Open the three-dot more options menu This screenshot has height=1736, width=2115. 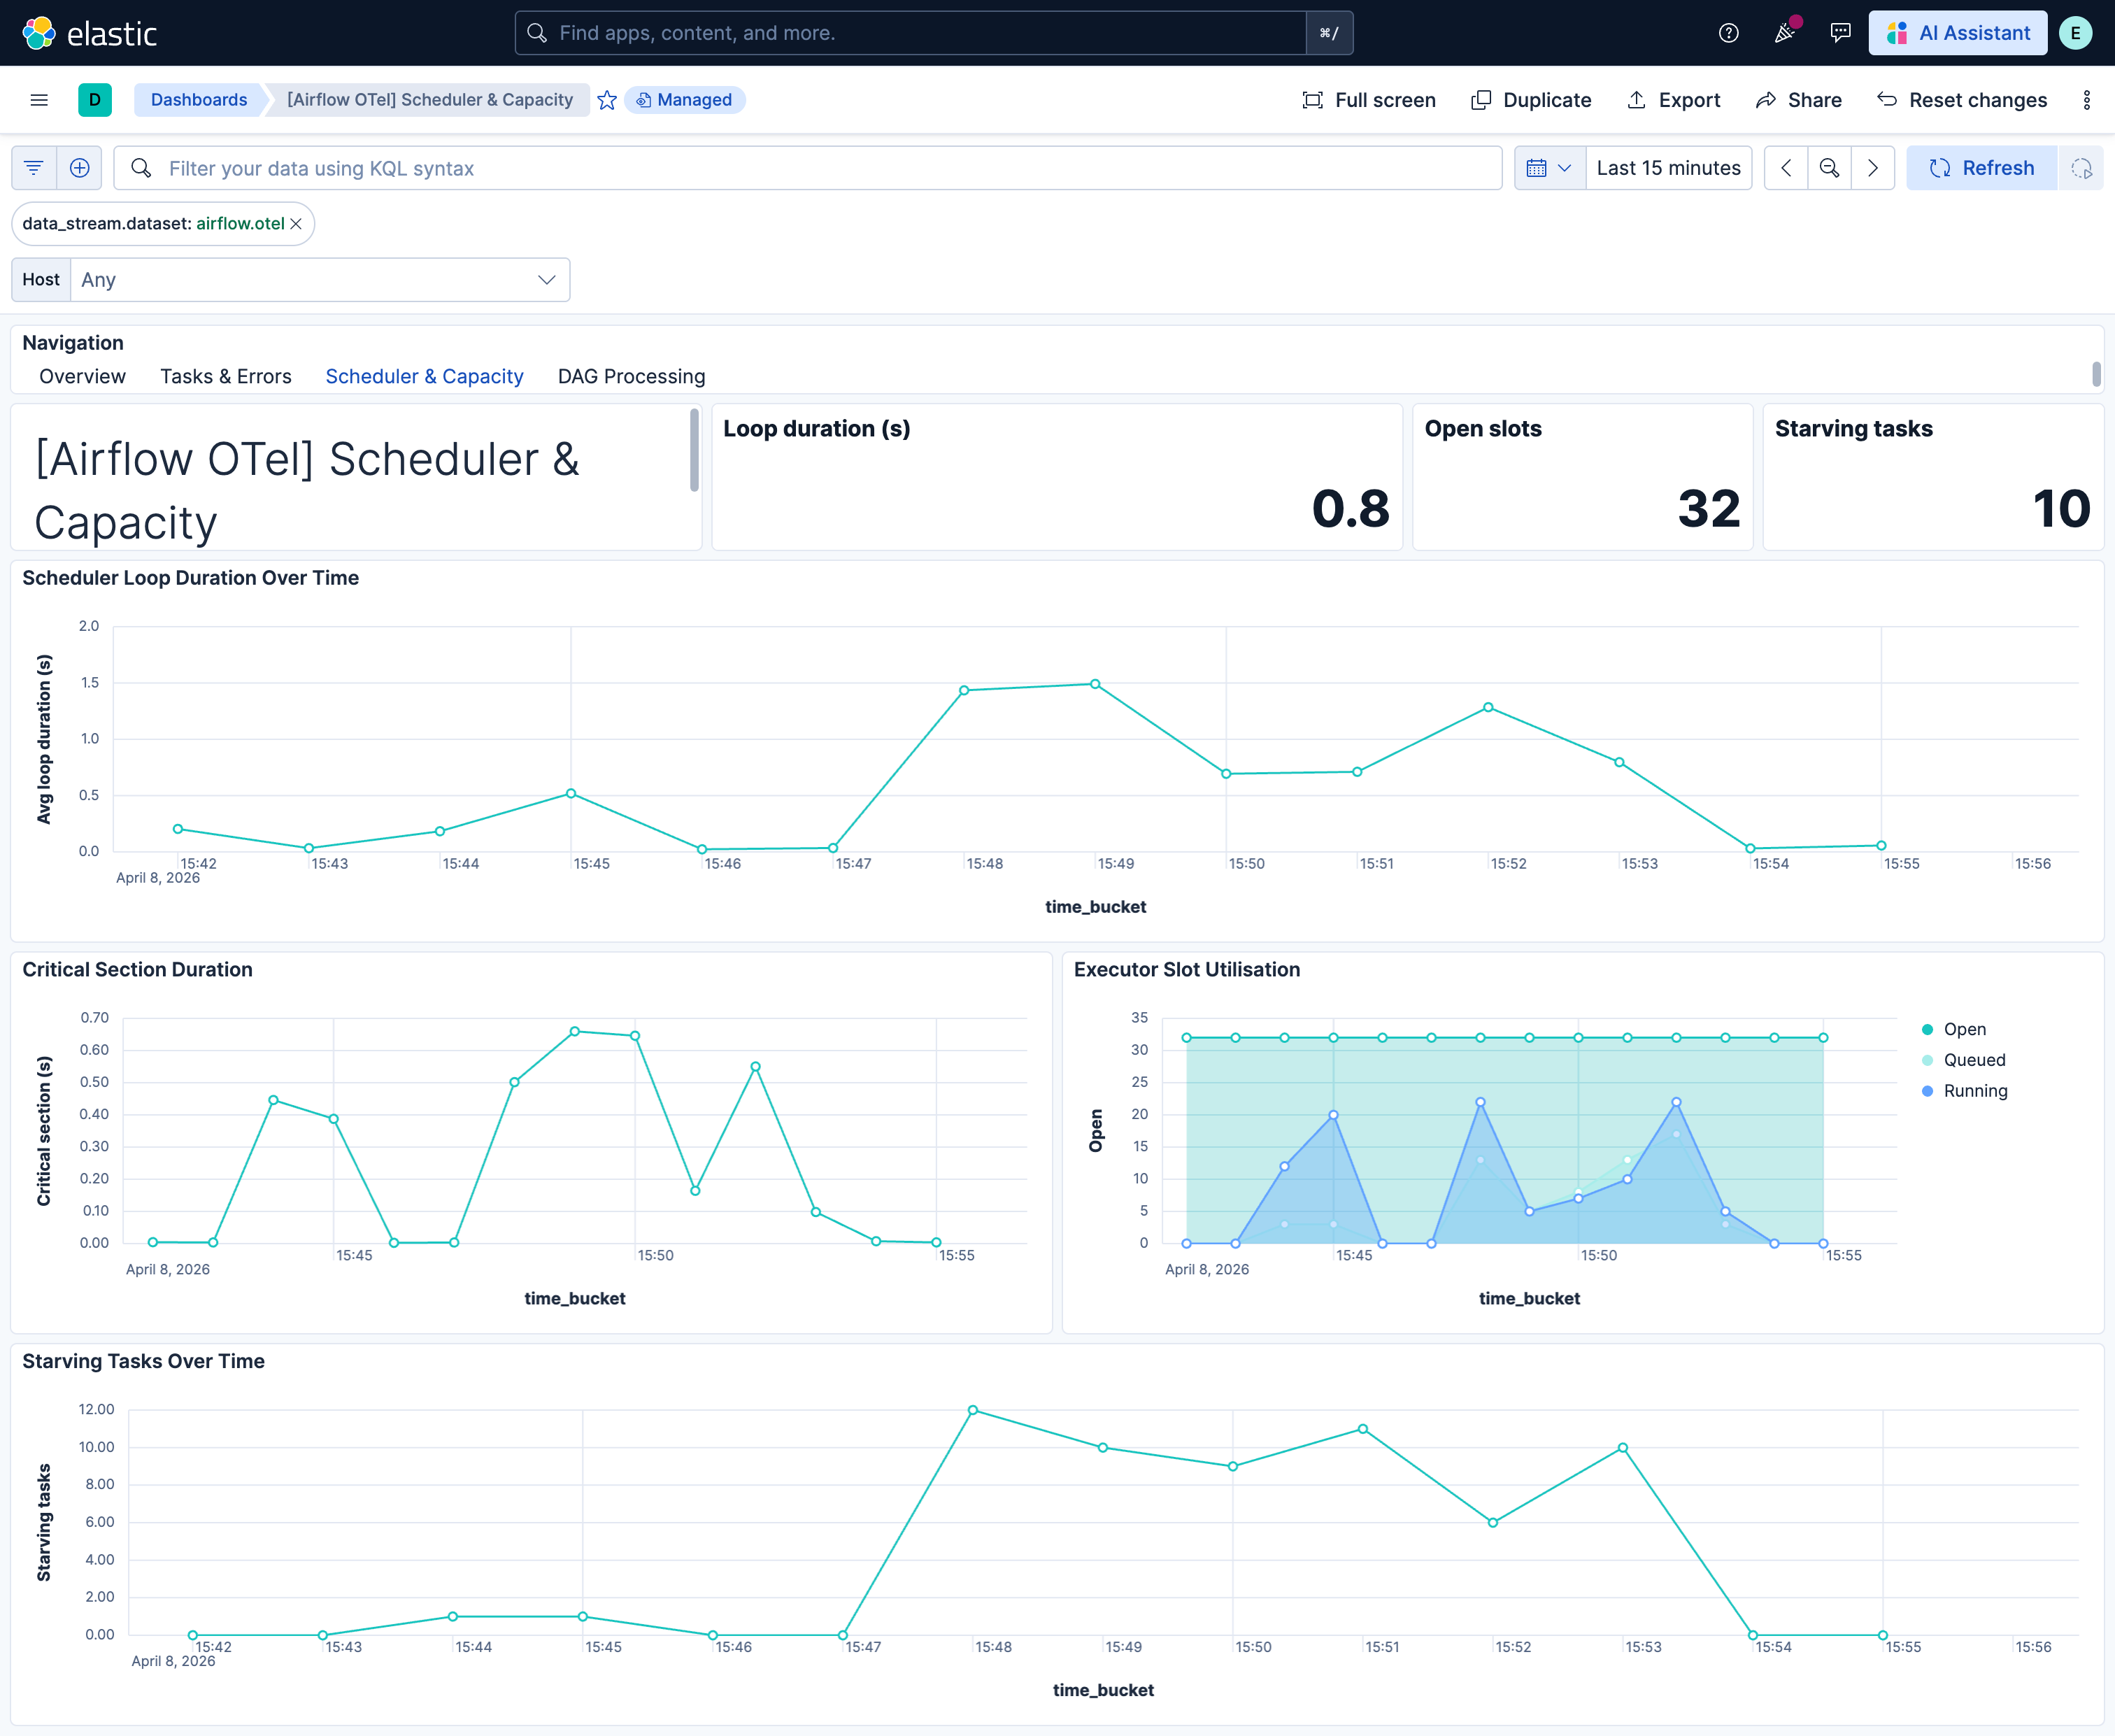click(2086, 99)
